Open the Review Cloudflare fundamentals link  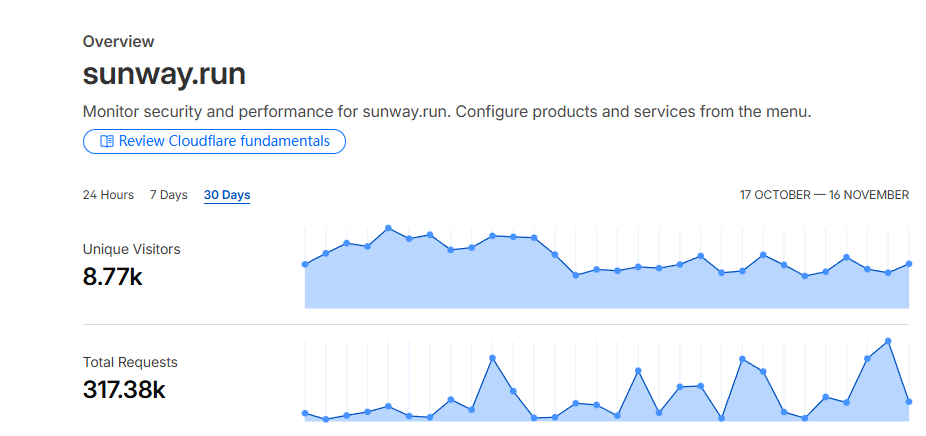coord(223,142)
